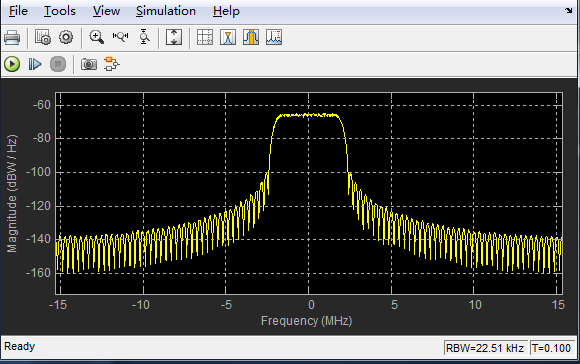Take a snapshot with camera icon
This screenshot has width=580, height=364.
(x=89, y=64)
